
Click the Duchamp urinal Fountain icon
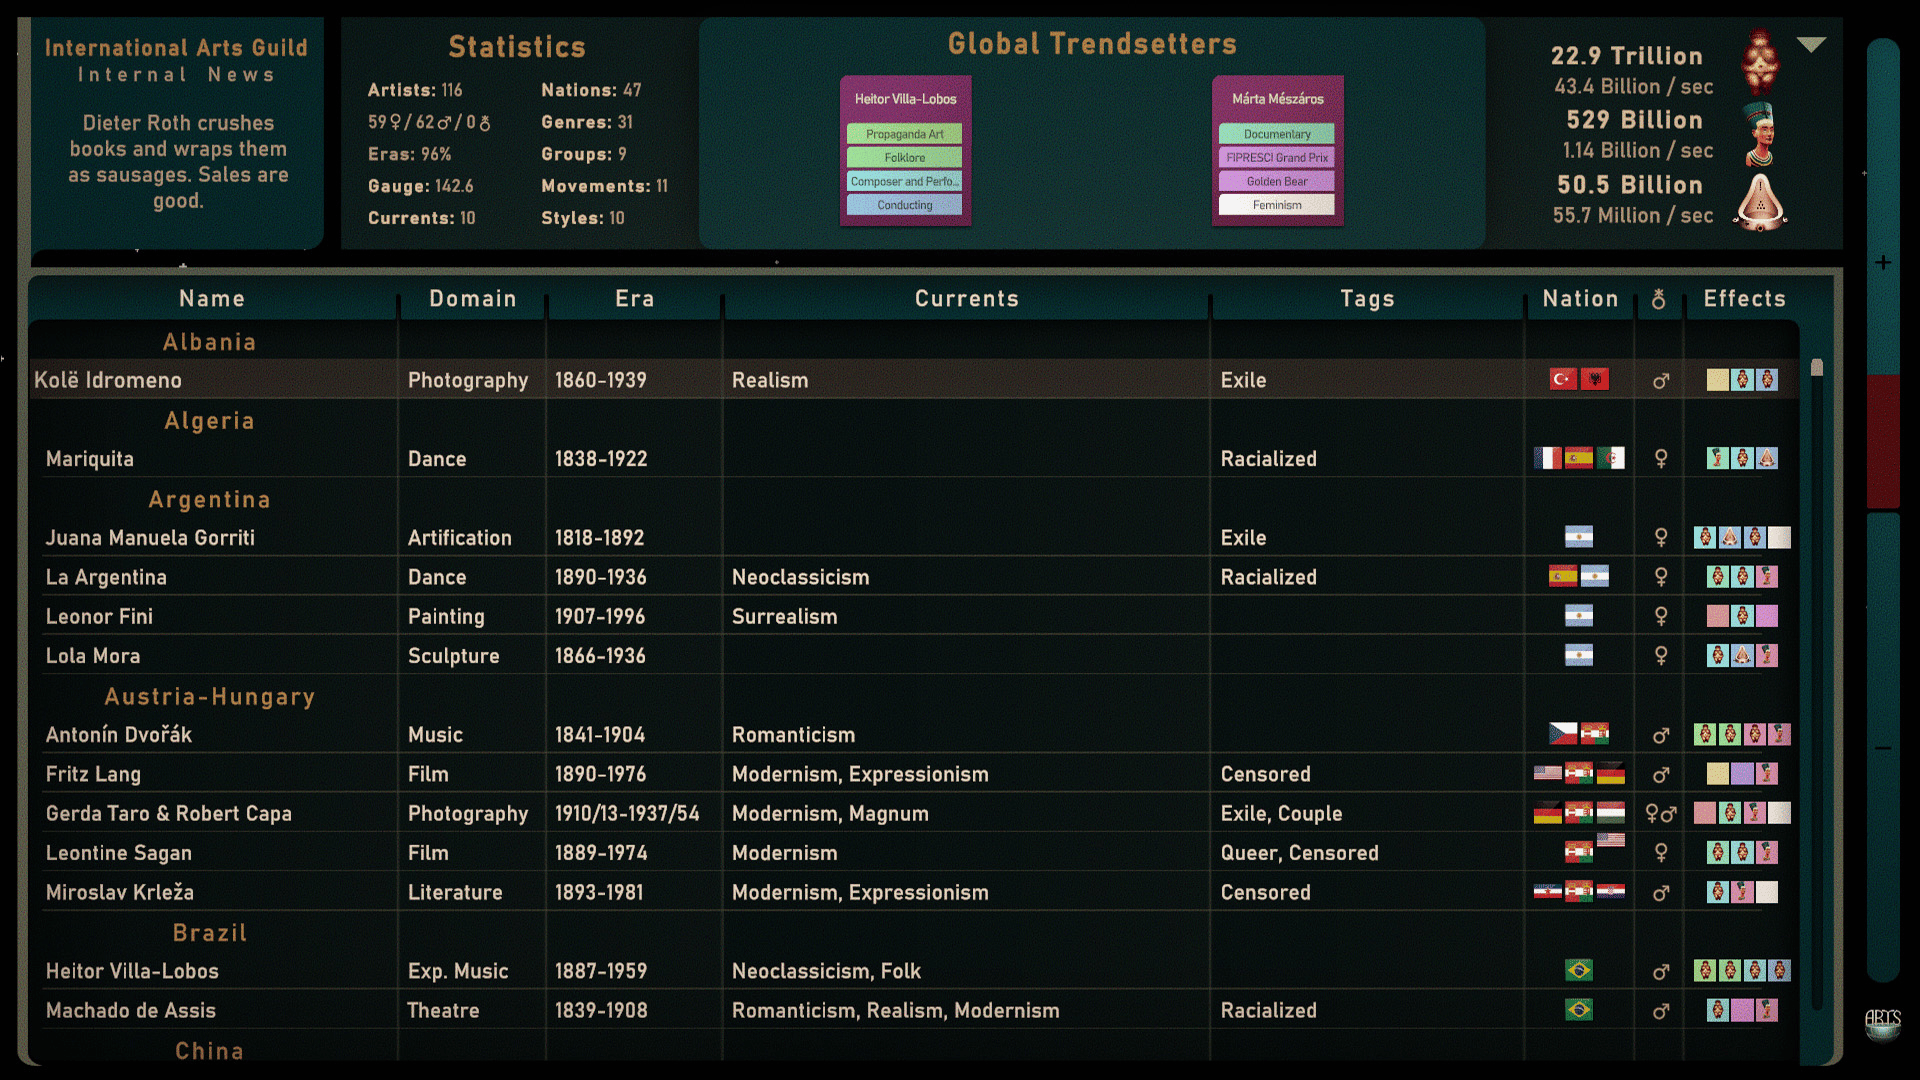tap(1760, 201)
